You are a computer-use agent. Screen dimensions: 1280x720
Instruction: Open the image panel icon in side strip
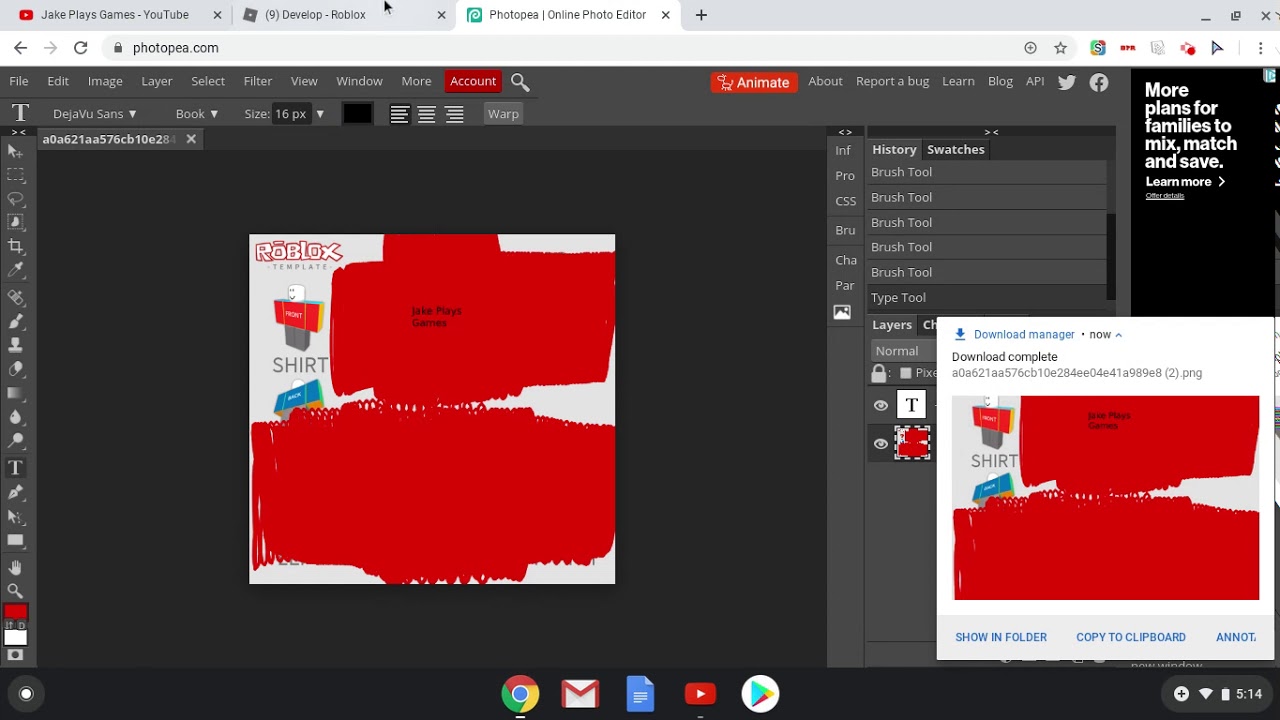pyautogui.click(x=842, y=312)
